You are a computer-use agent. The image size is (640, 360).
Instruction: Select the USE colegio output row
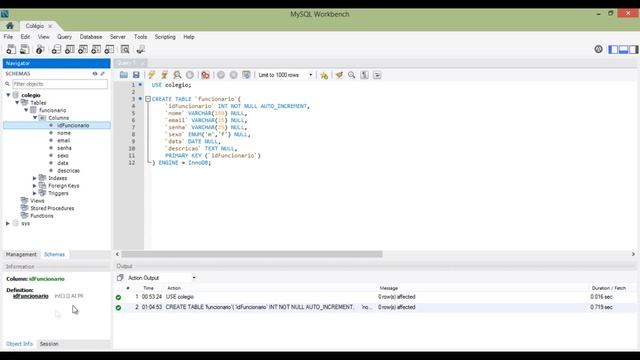coord(375,297)
